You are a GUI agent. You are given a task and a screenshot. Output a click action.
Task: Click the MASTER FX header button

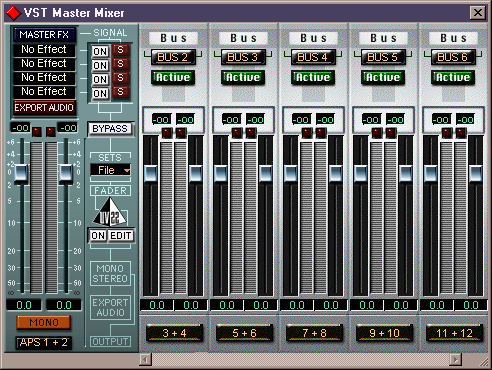click(x=44, y=35)
